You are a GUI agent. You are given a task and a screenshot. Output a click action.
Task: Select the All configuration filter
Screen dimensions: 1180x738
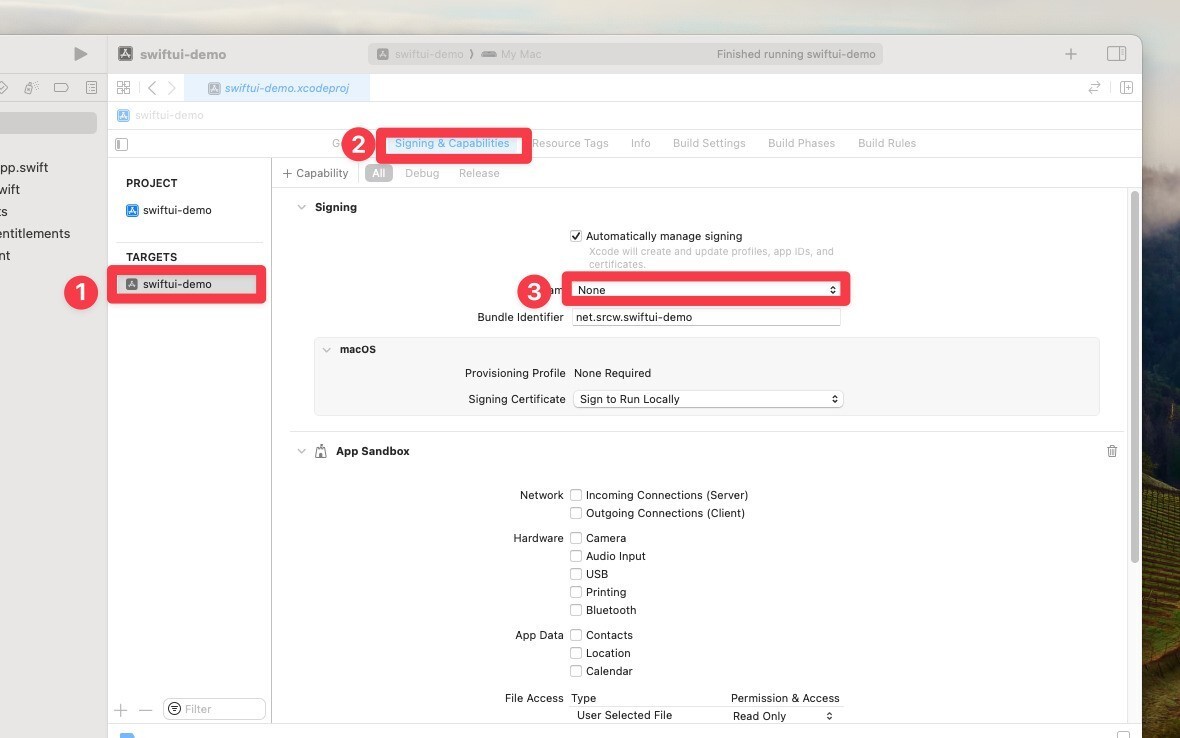(379, 173)
